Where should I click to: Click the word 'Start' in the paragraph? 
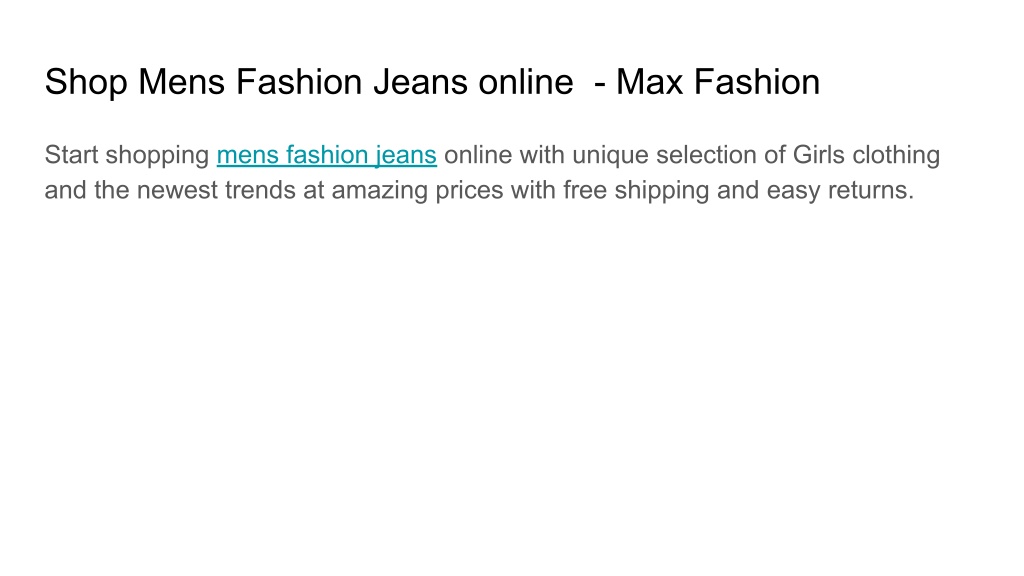(71, 155)
